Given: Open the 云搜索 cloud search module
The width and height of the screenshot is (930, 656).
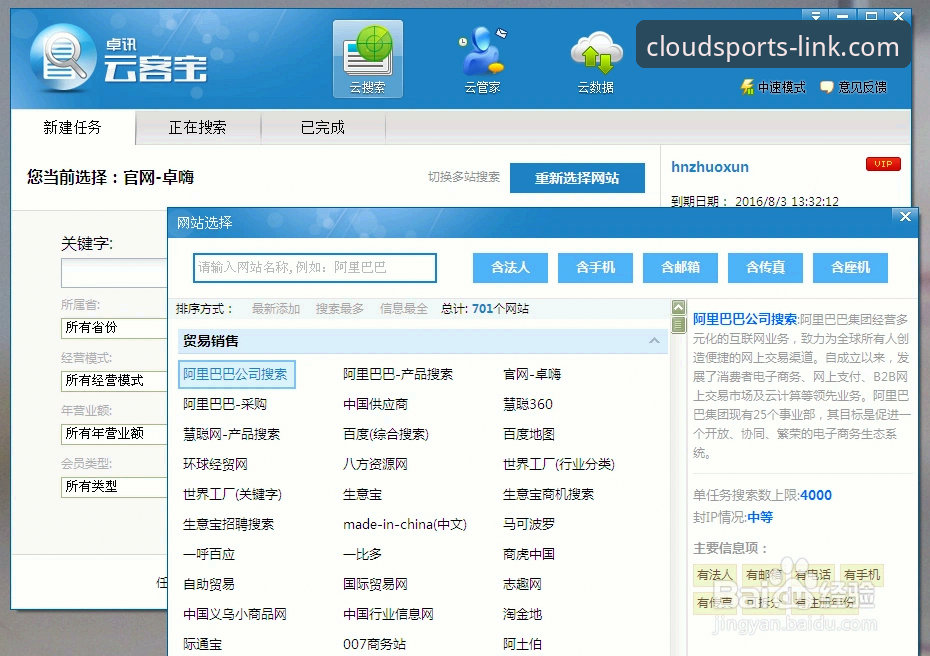Looking at the screenshot, I should point(367,59).
